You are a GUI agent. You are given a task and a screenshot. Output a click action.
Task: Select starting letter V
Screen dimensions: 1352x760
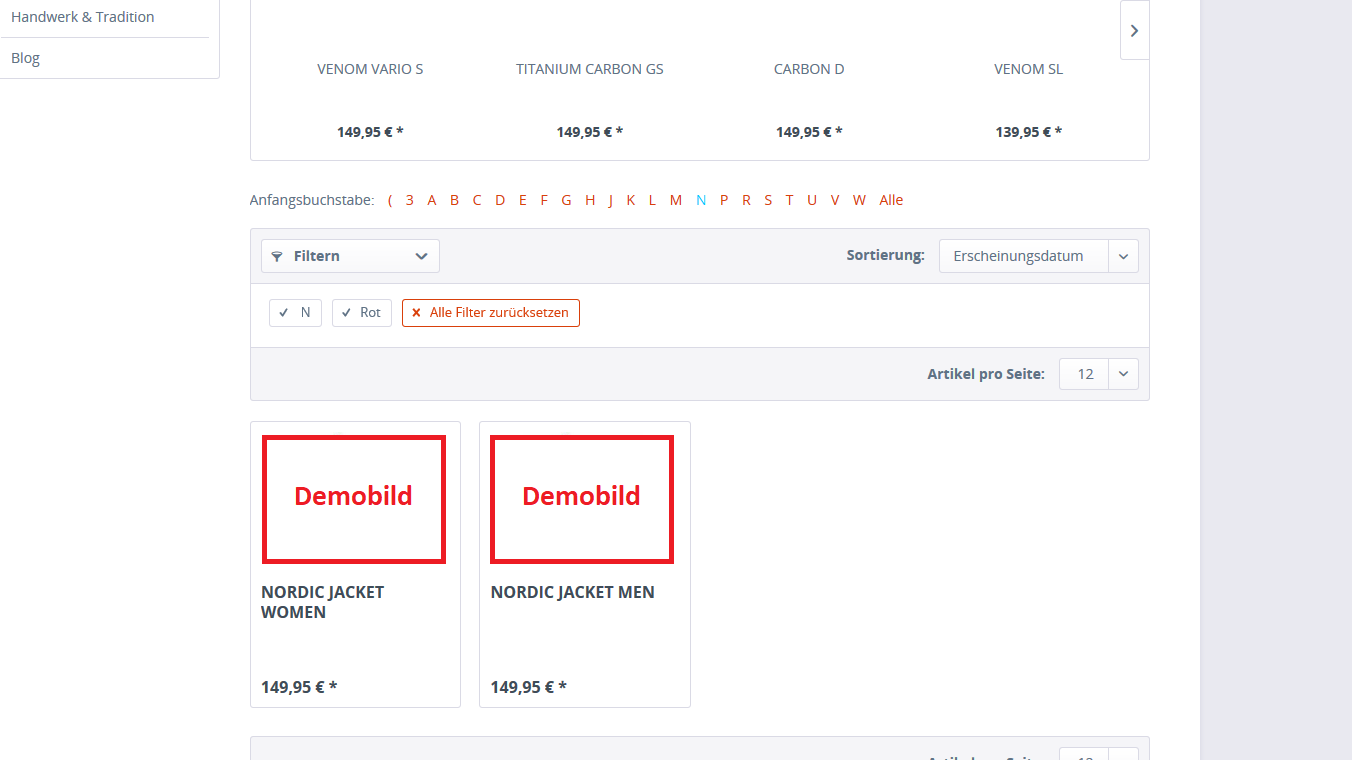835,200
